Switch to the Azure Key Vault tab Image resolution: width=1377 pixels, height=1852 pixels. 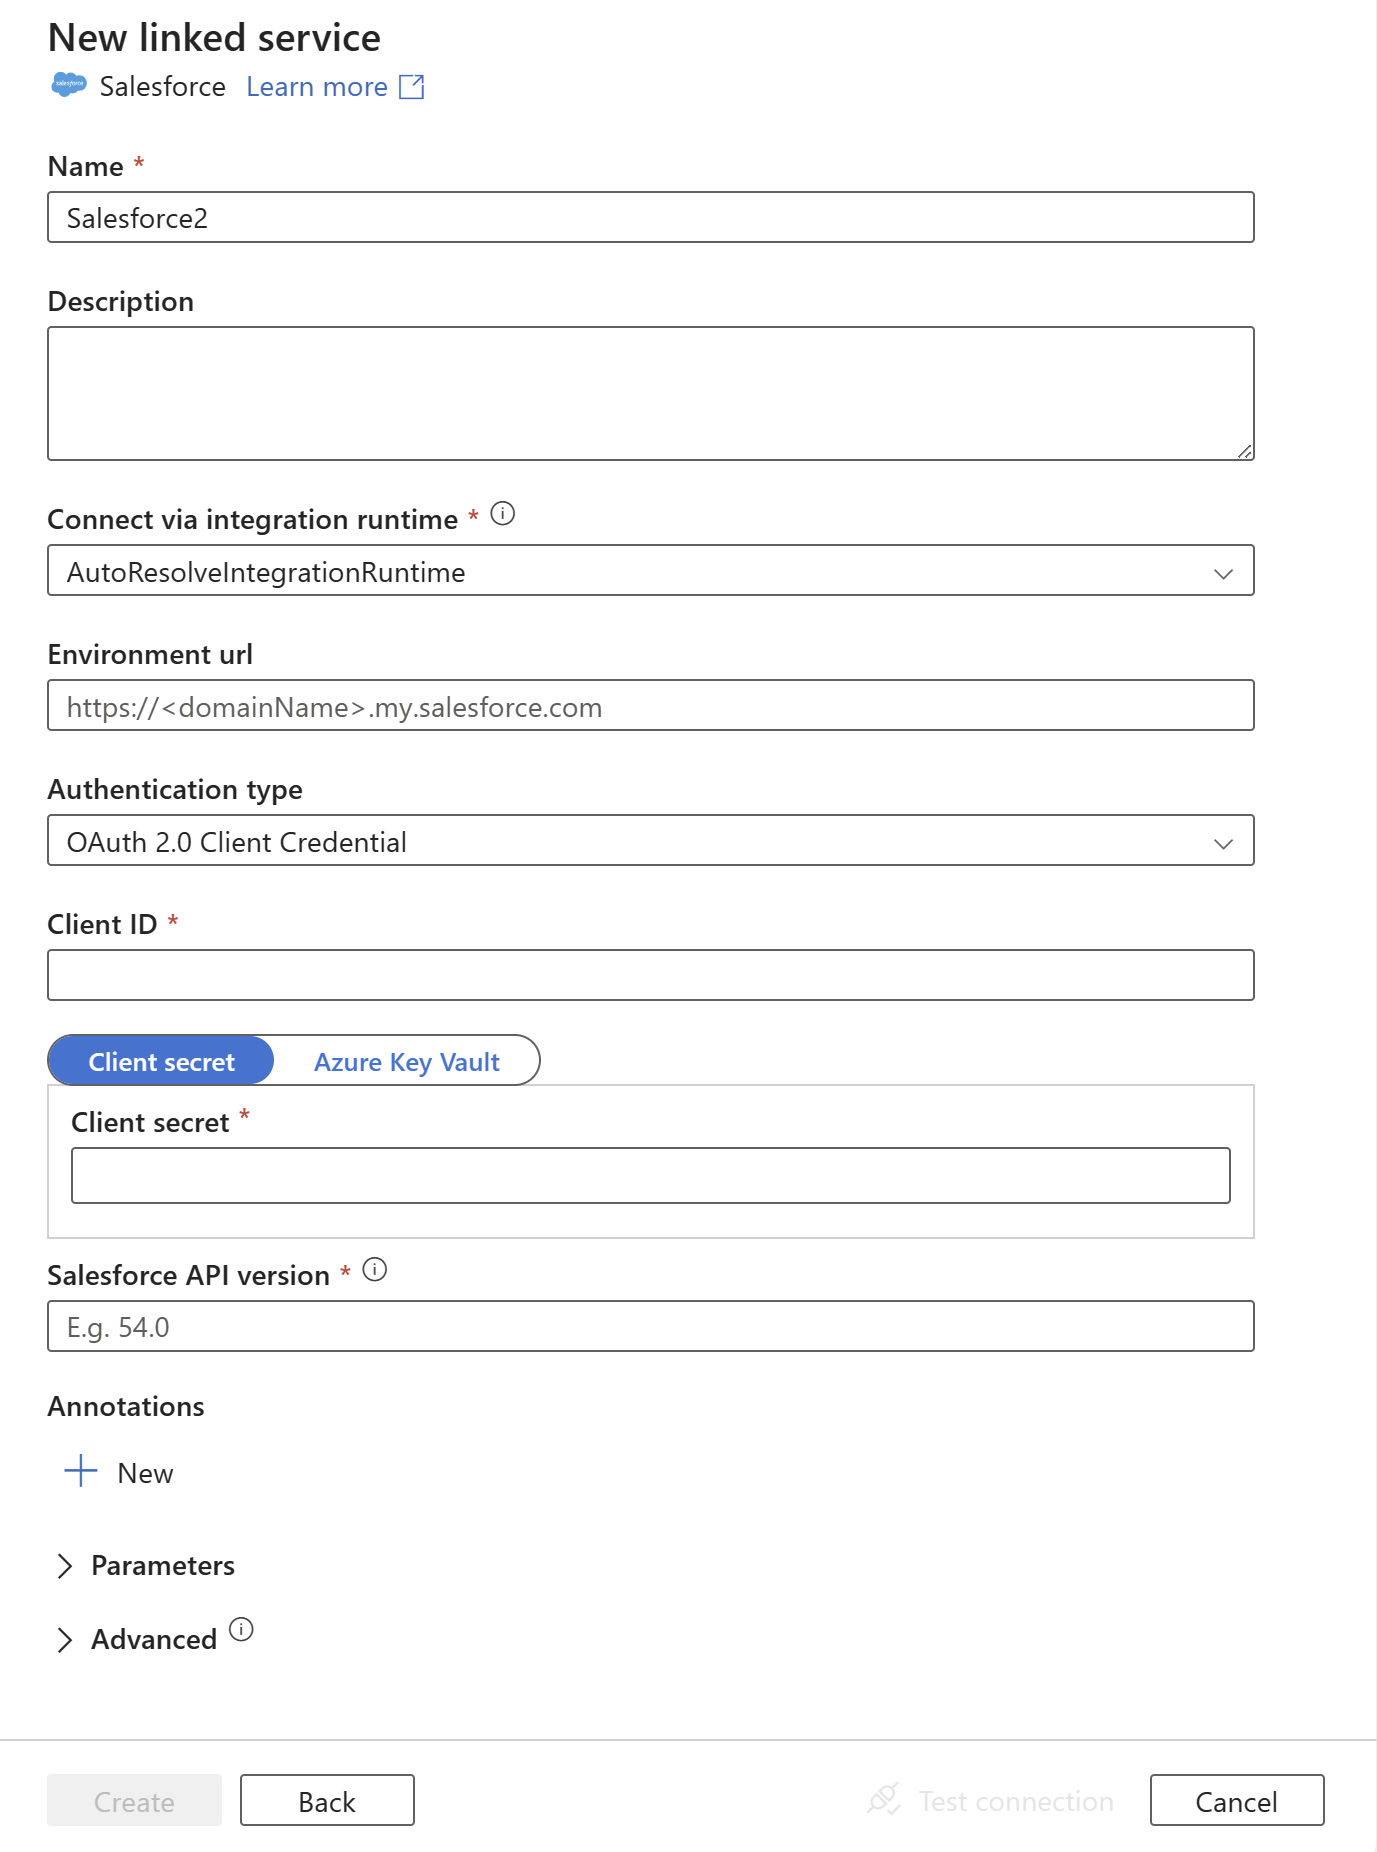click(406, 1061)
